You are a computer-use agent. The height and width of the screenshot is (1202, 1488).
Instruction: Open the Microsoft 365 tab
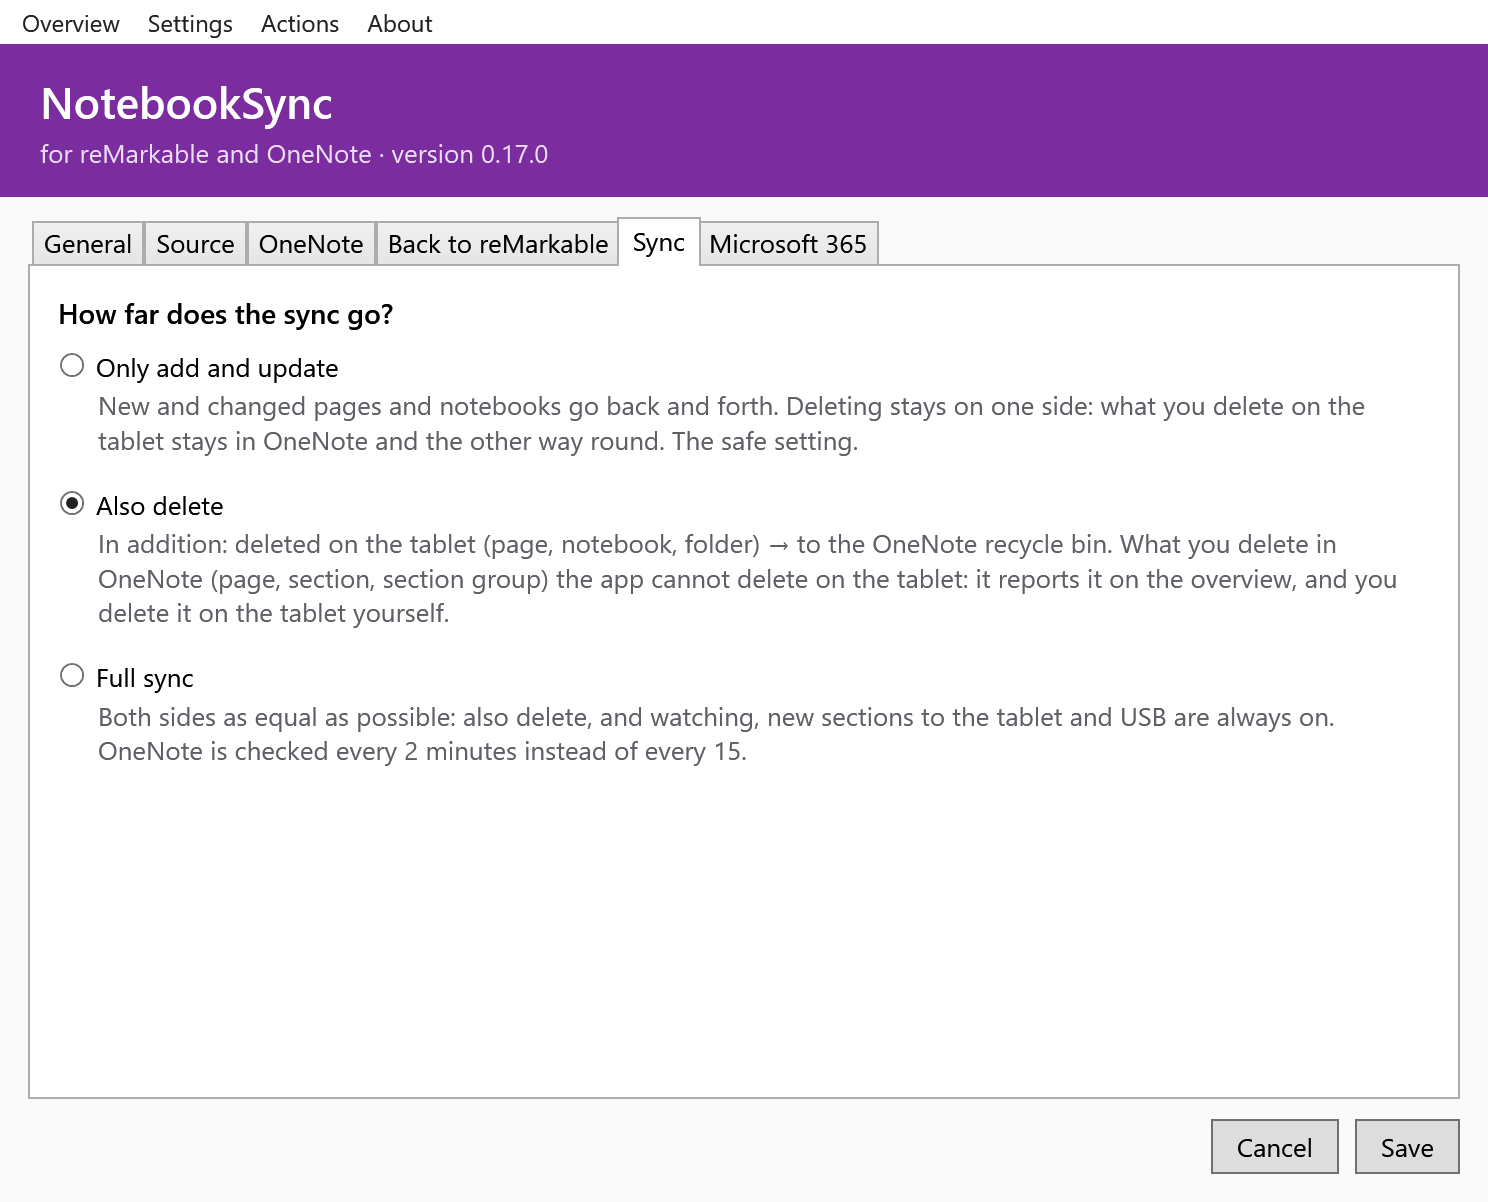788,244
